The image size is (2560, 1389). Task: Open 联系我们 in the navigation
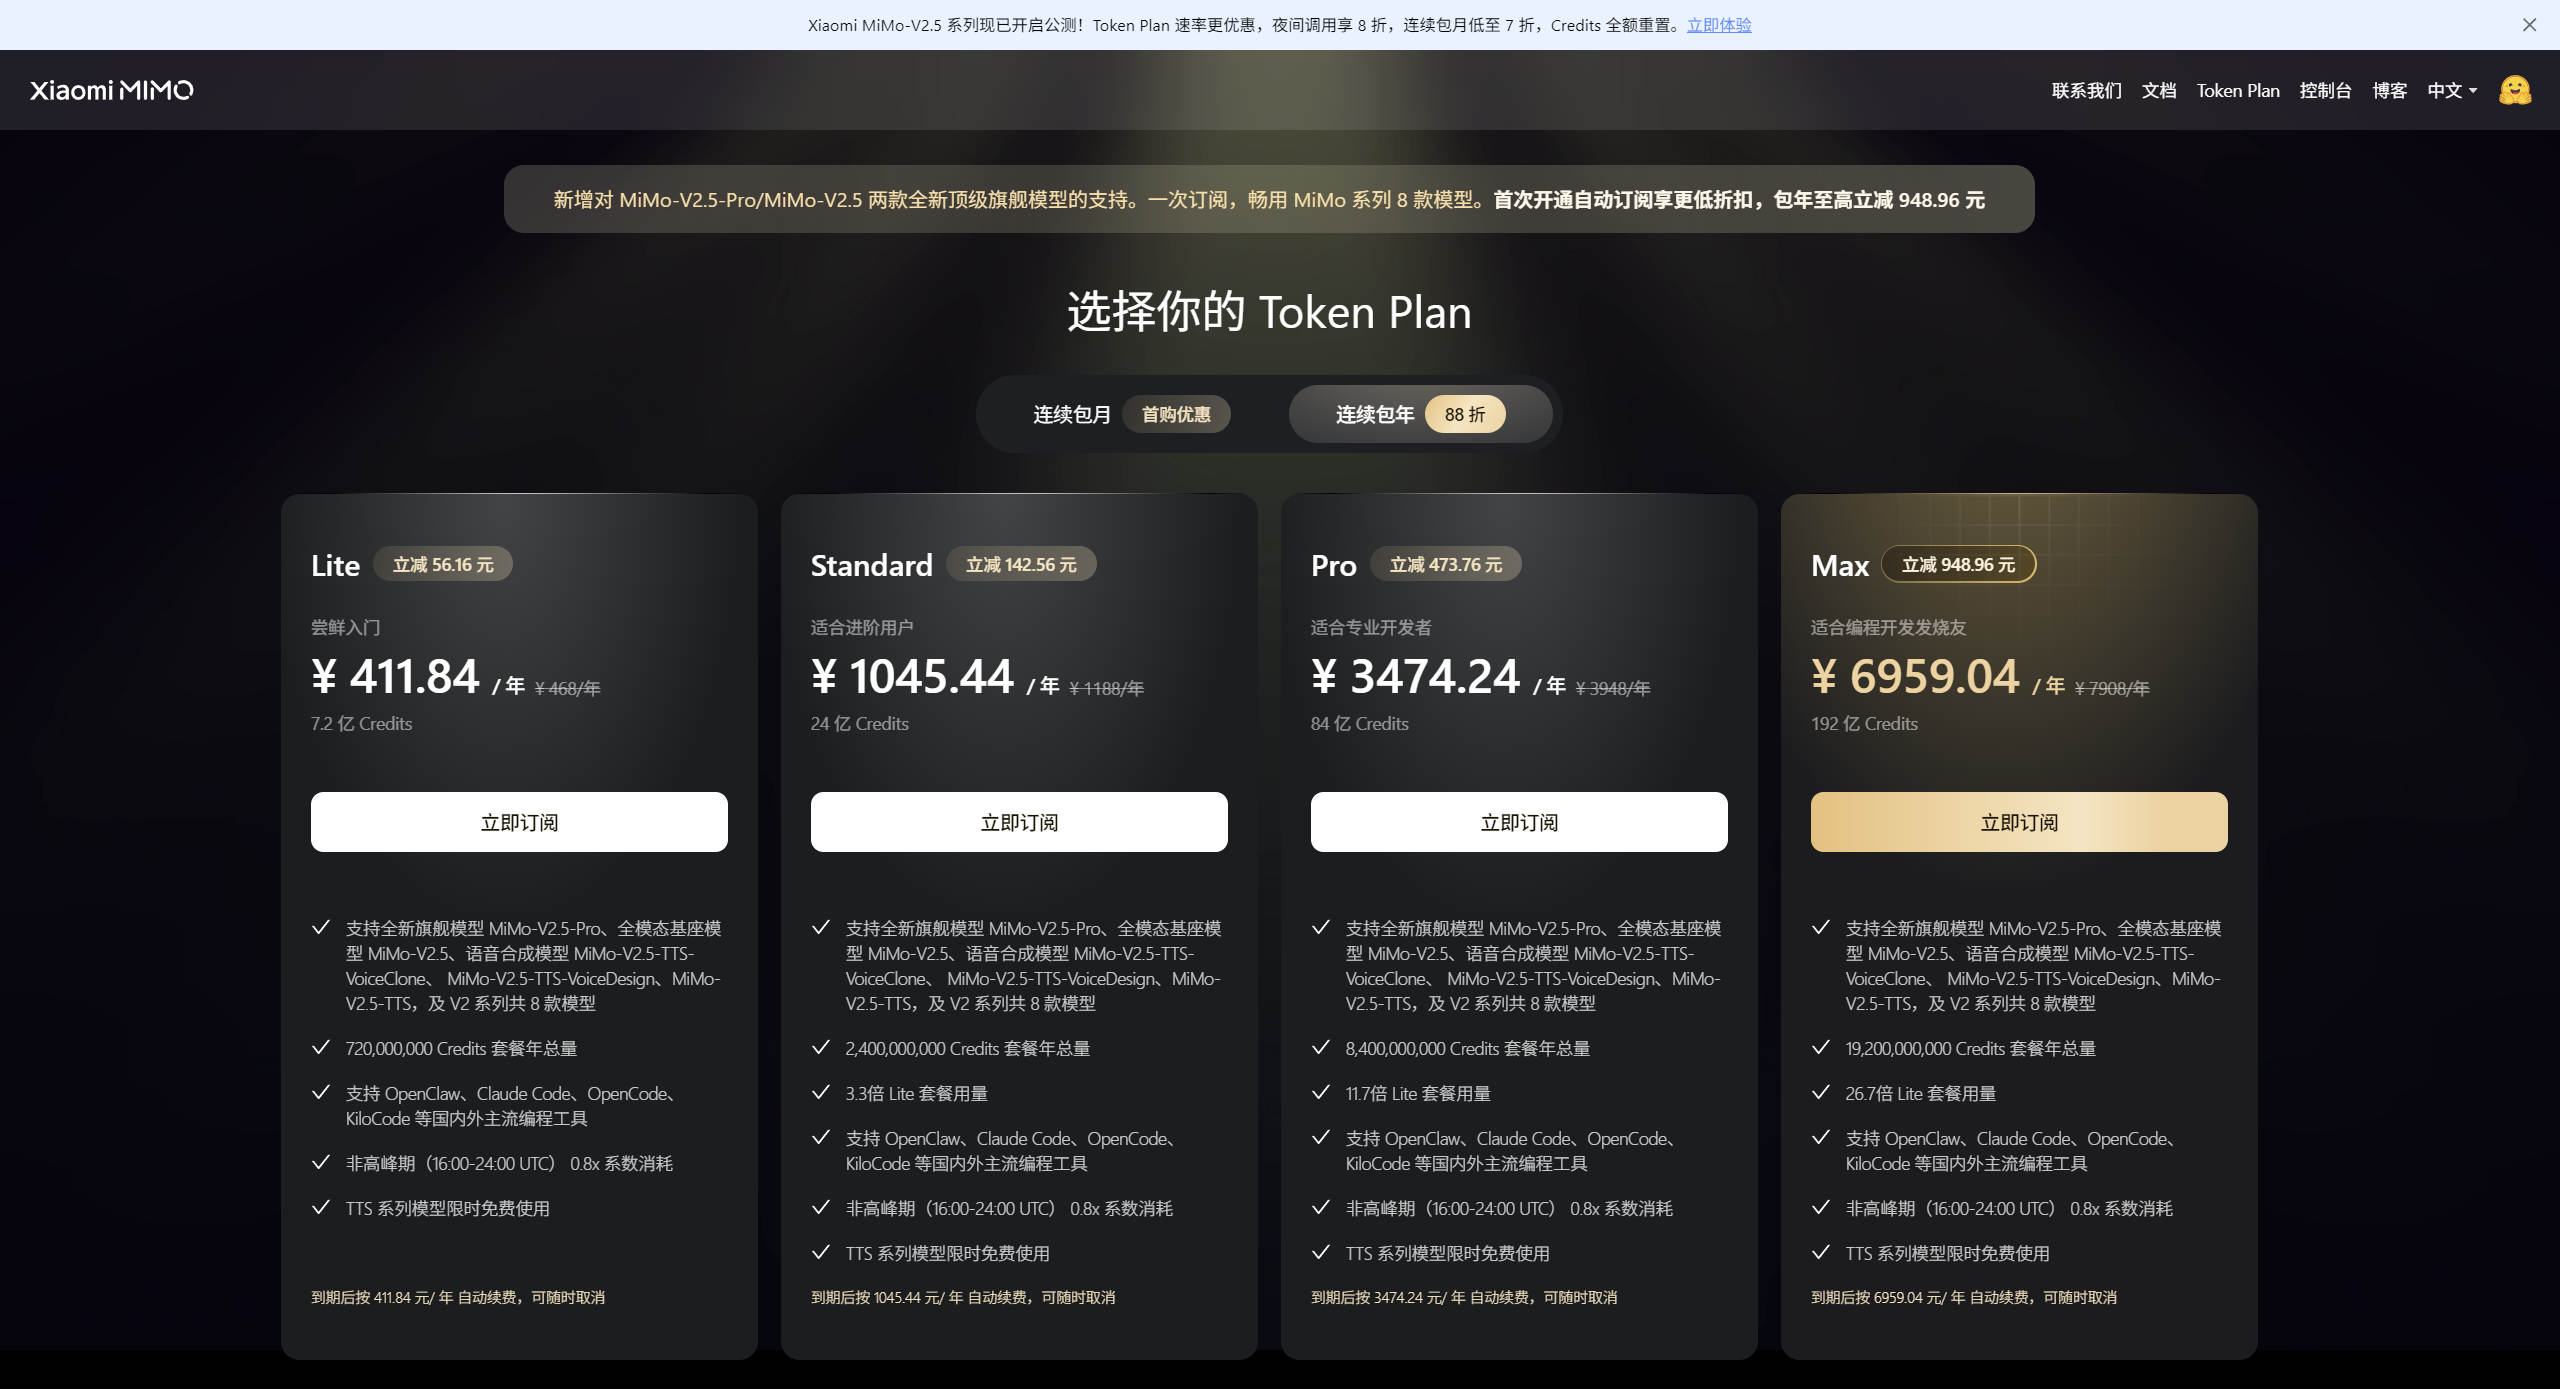(2086, 91)
